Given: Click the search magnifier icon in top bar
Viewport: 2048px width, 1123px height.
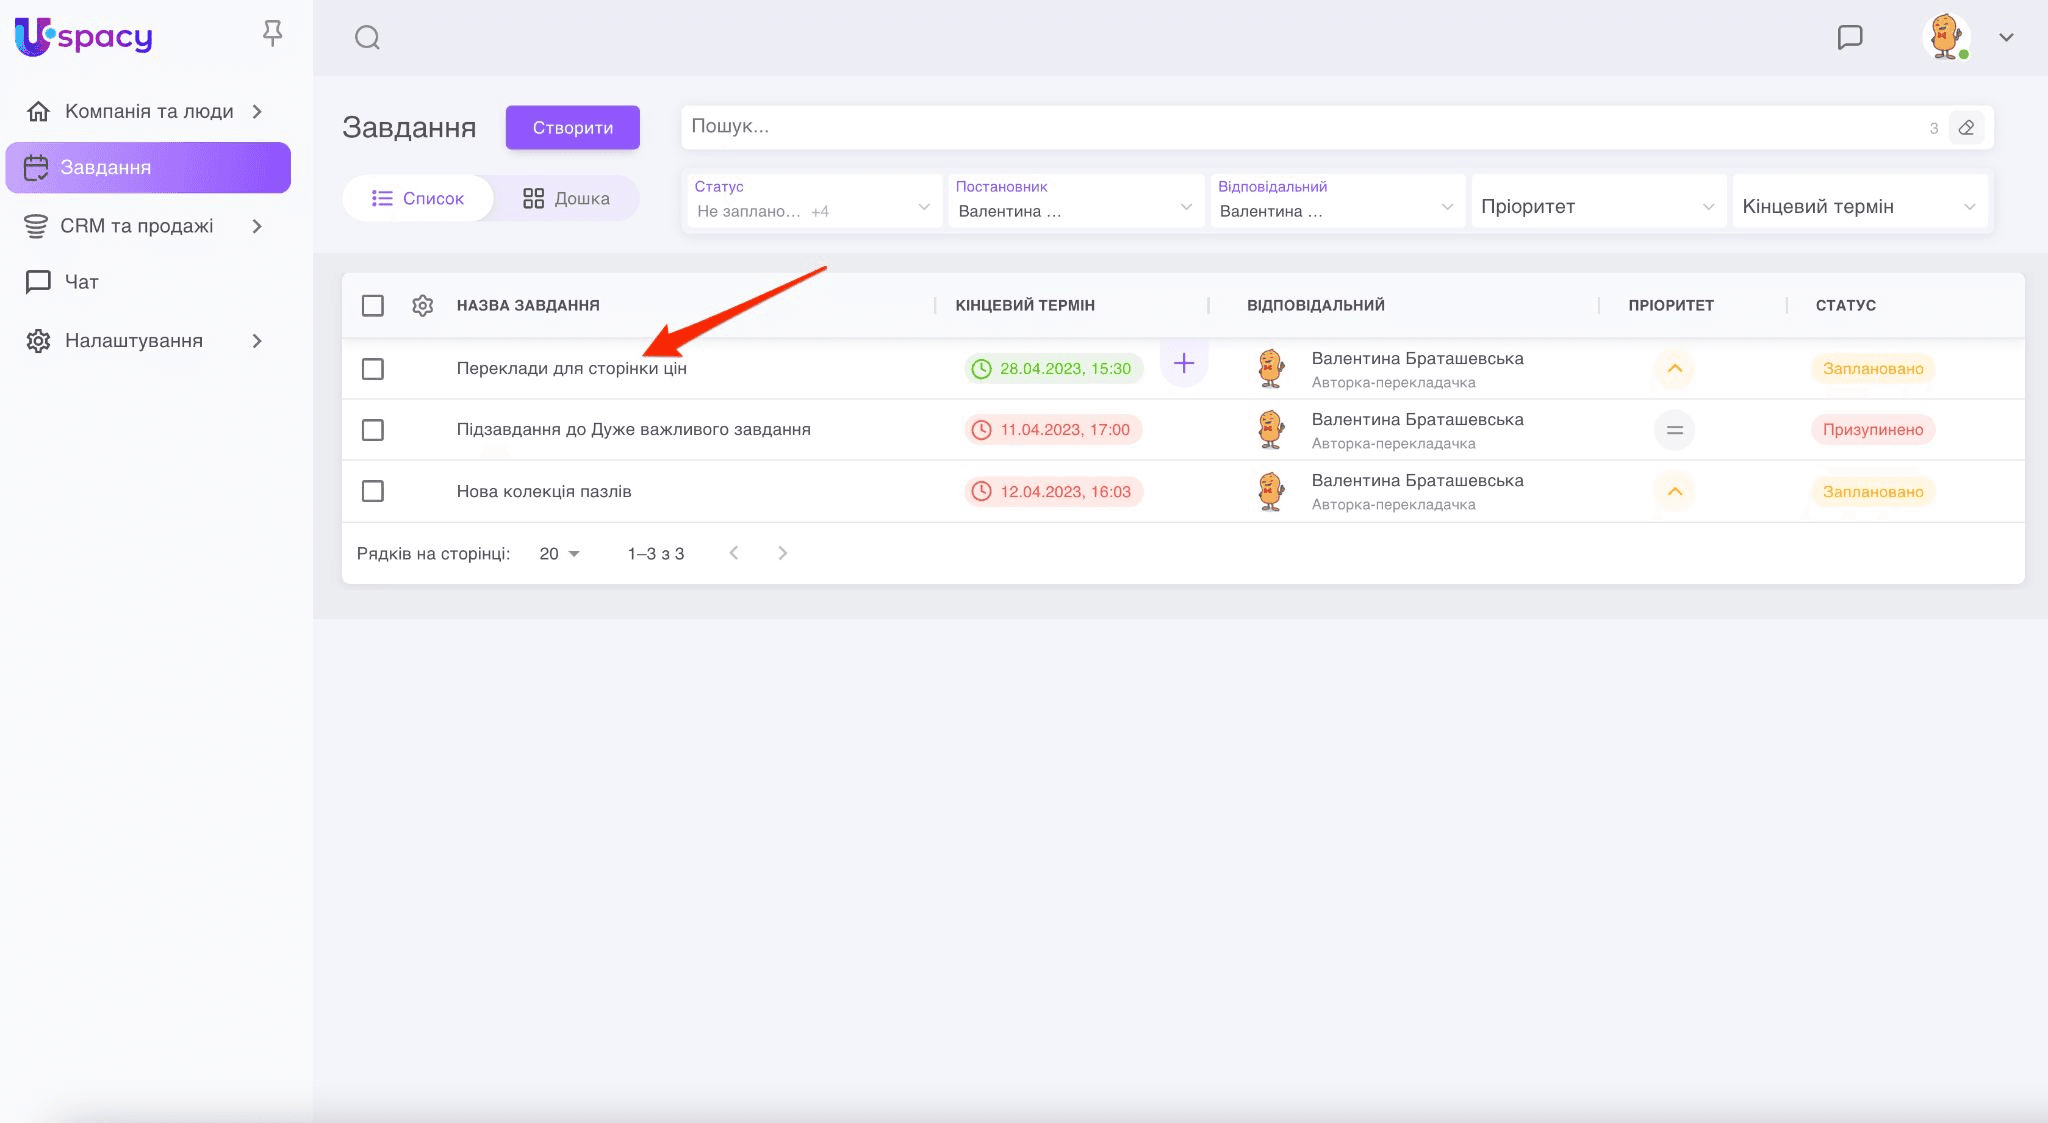Looking at the screenshot, I should pyautogui.click(x=367, y=38).
